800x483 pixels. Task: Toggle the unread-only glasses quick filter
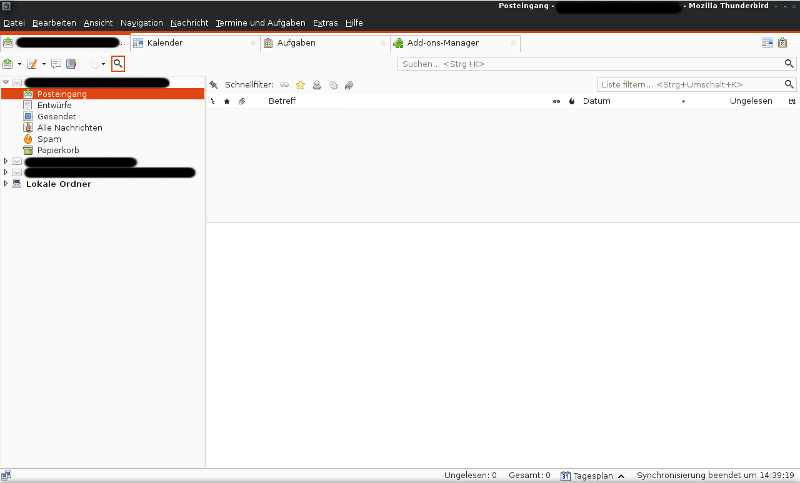(285, 85)
